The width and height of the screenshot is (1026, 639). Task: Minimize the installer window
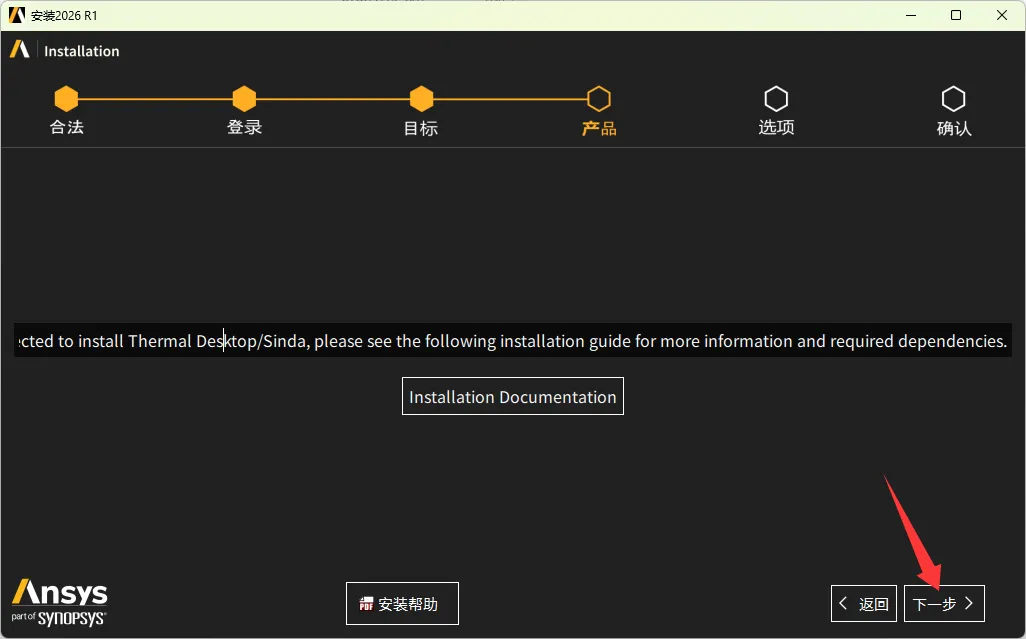tap(911, 15)
